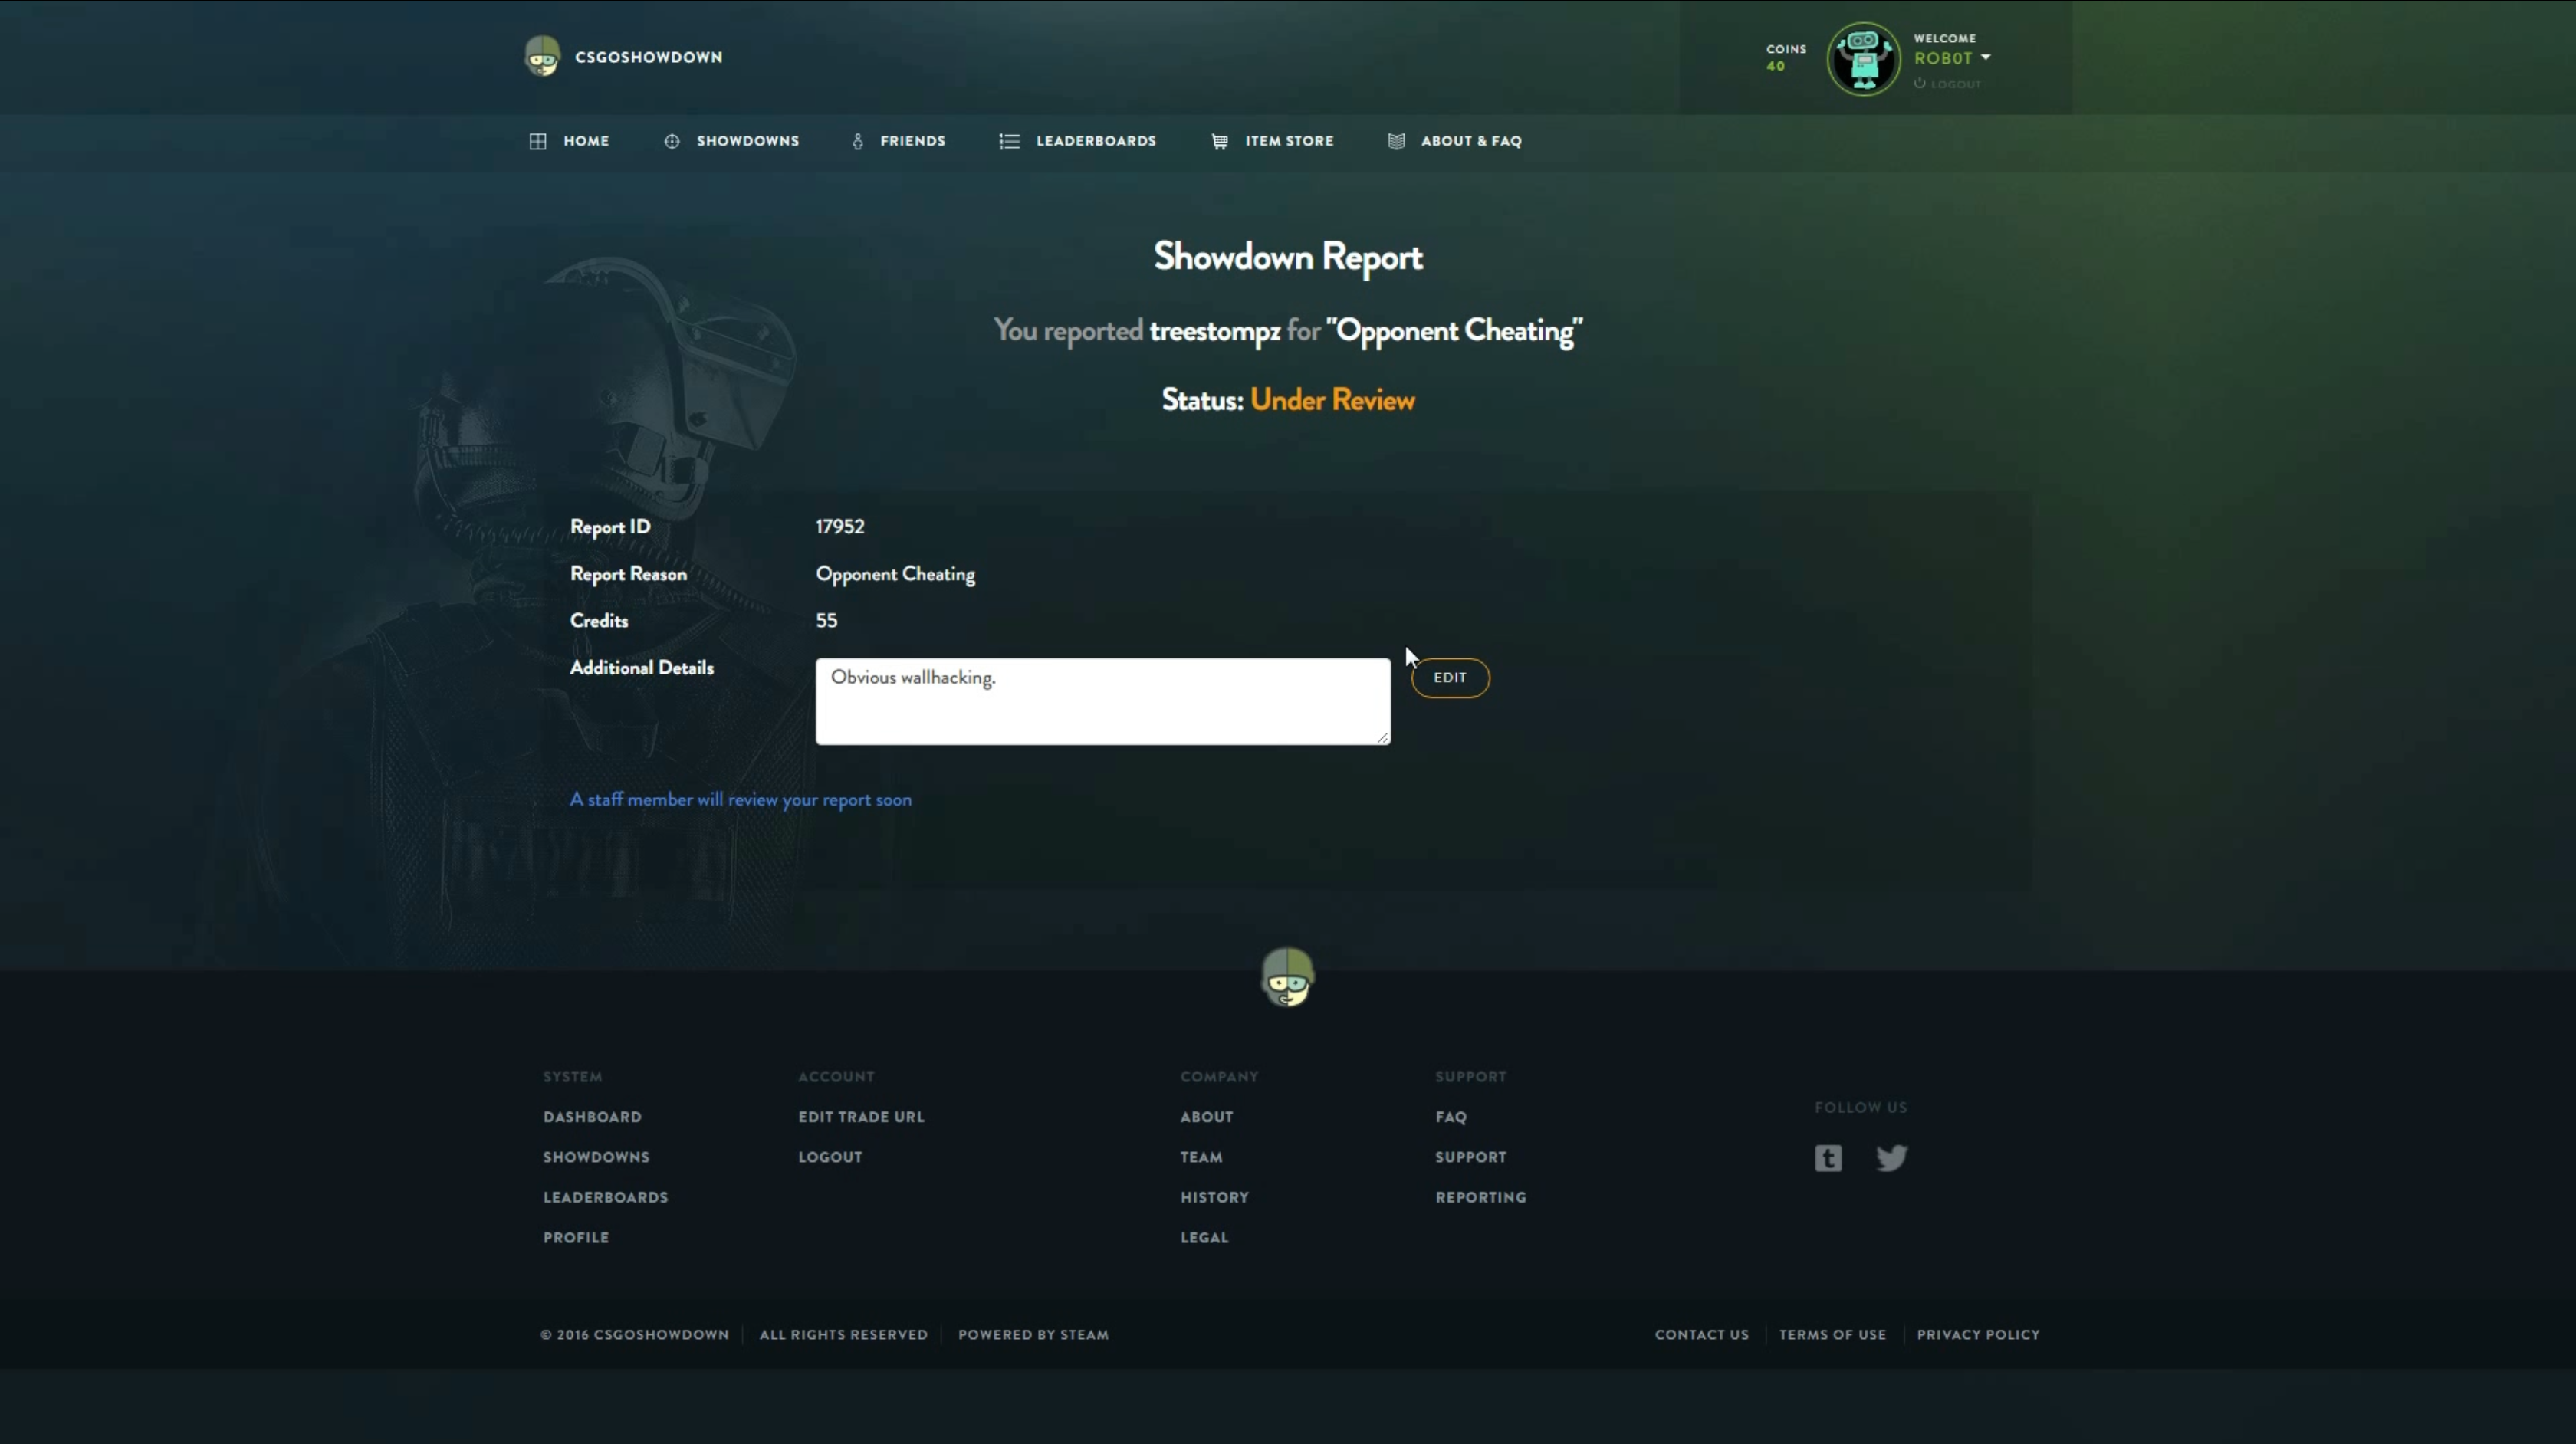Open About link in footer Company column
The image size is (2576, 1444).
coord(1206,1117)
